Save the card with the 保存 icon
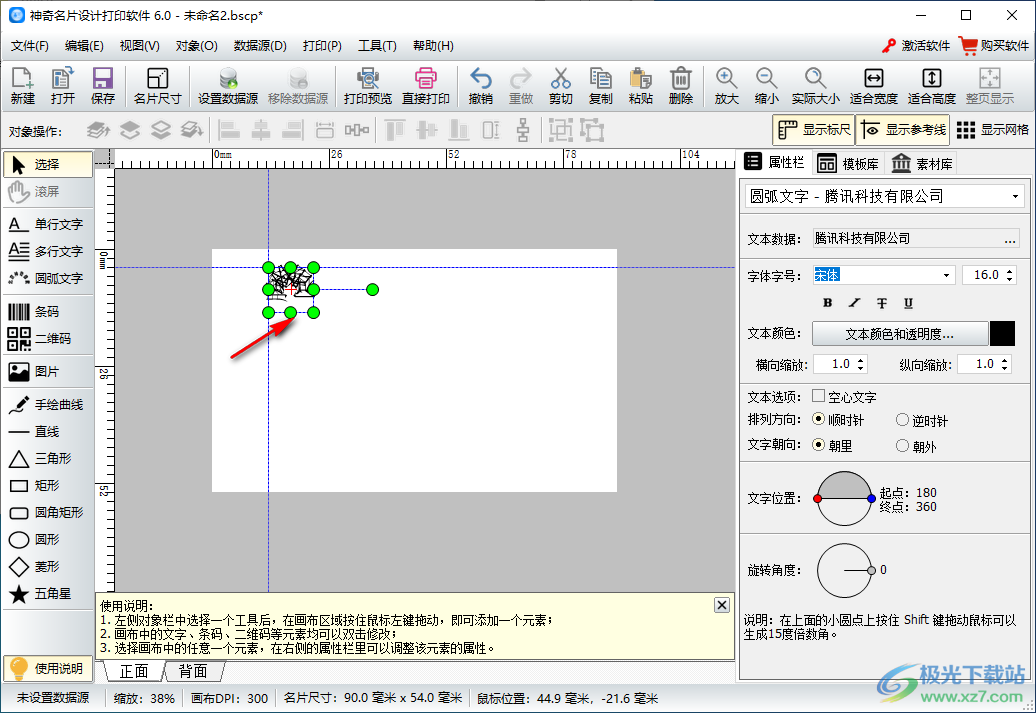The width and height of the screenshot is (1036, 713). point(102,86)
